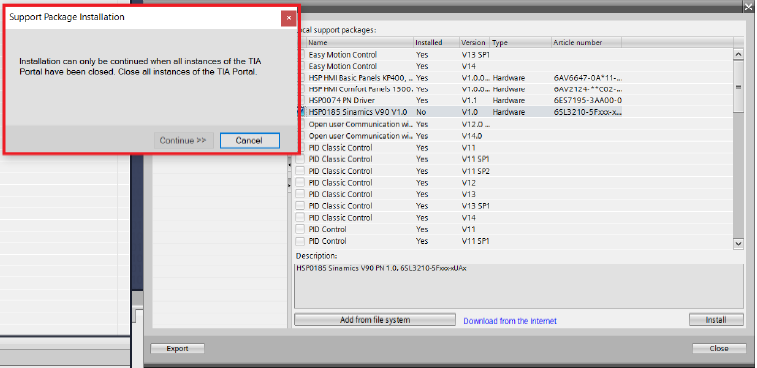Click the scroll down arrow of package list
The image size is (757, 368).
point(738,244)
